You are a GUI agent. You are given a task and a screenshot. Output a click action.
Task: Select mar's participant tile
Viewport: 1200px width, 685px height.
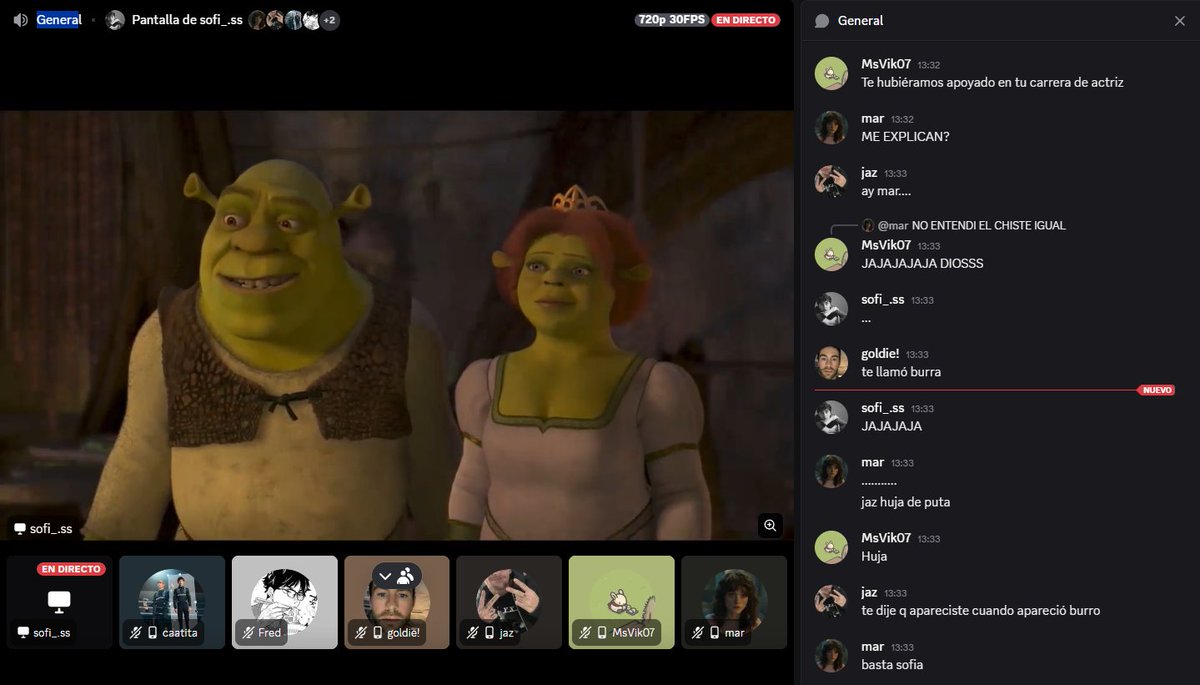click(734, 602)
